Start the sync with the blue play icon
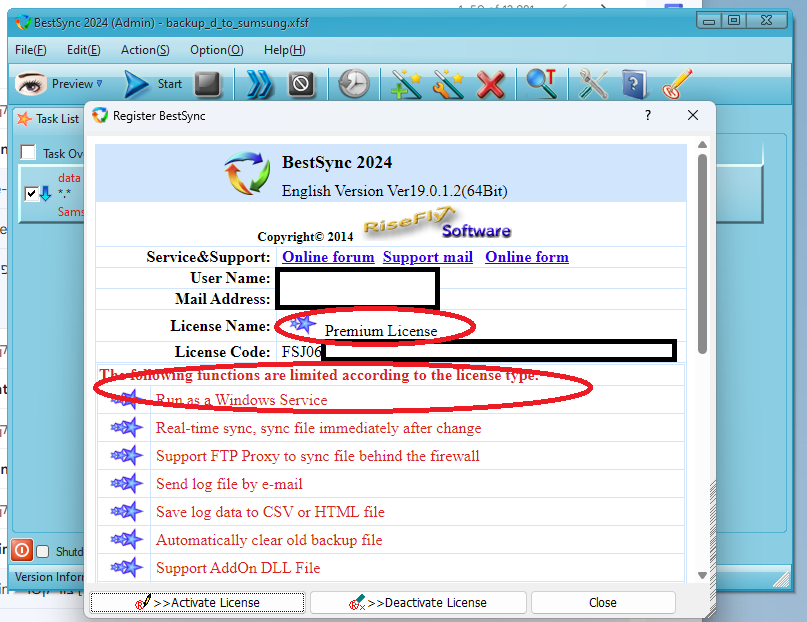 [x=136, y=84]
